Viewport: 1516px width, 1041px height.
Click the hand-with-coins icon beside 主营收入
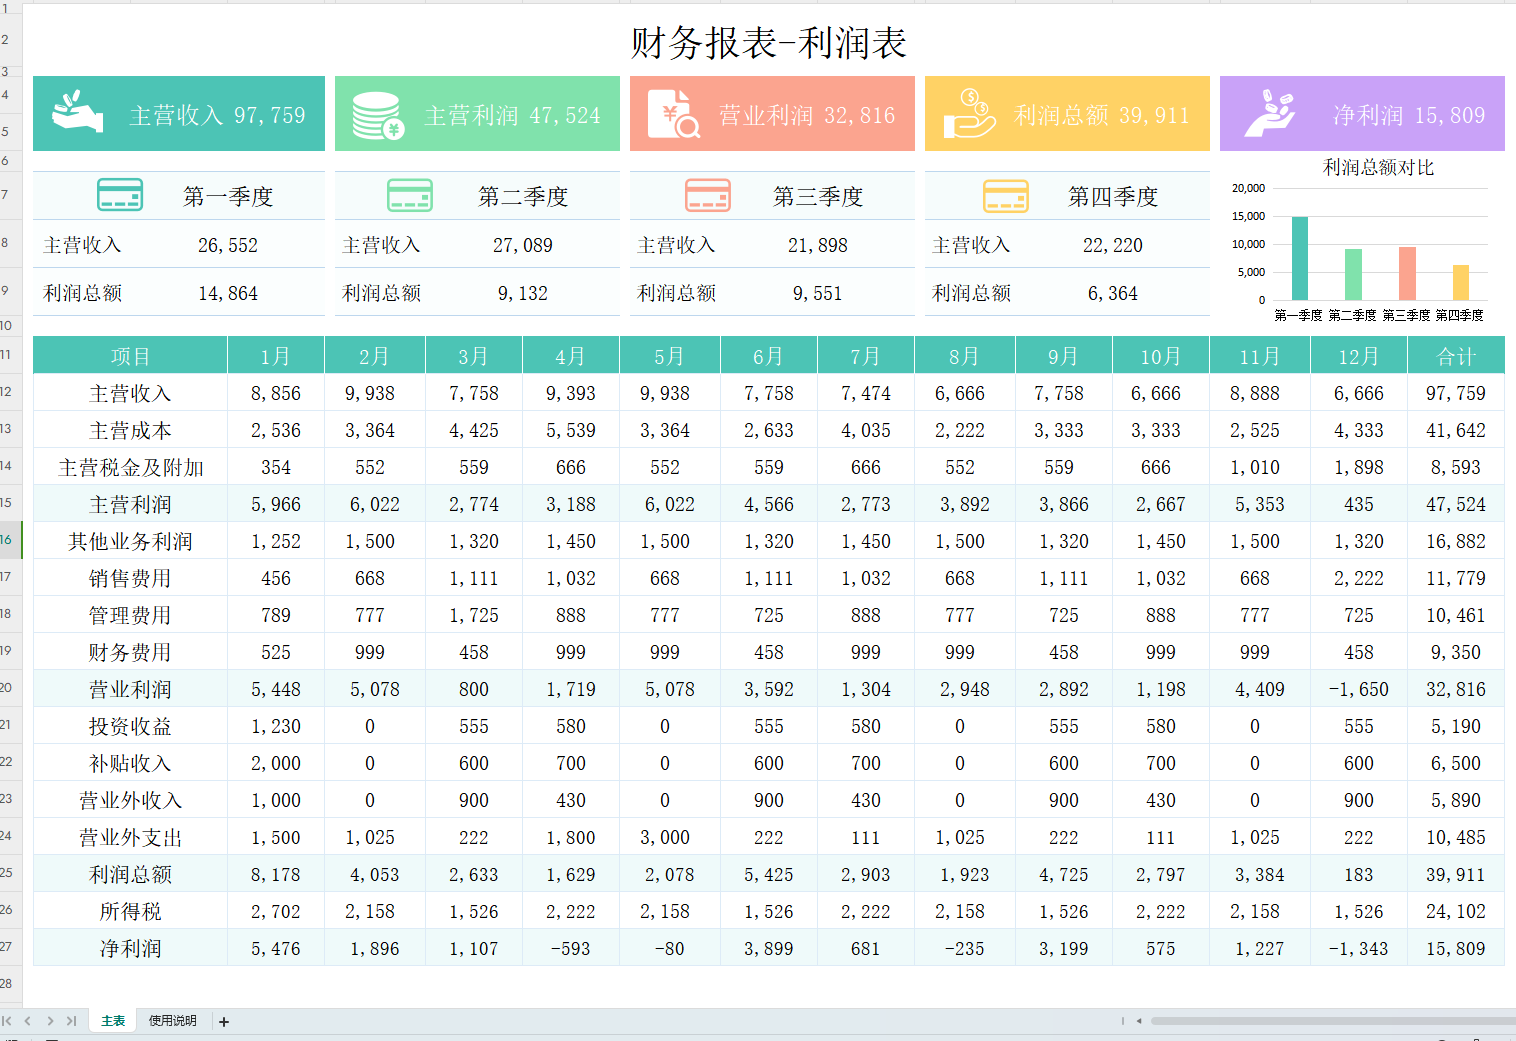point(78,113)
